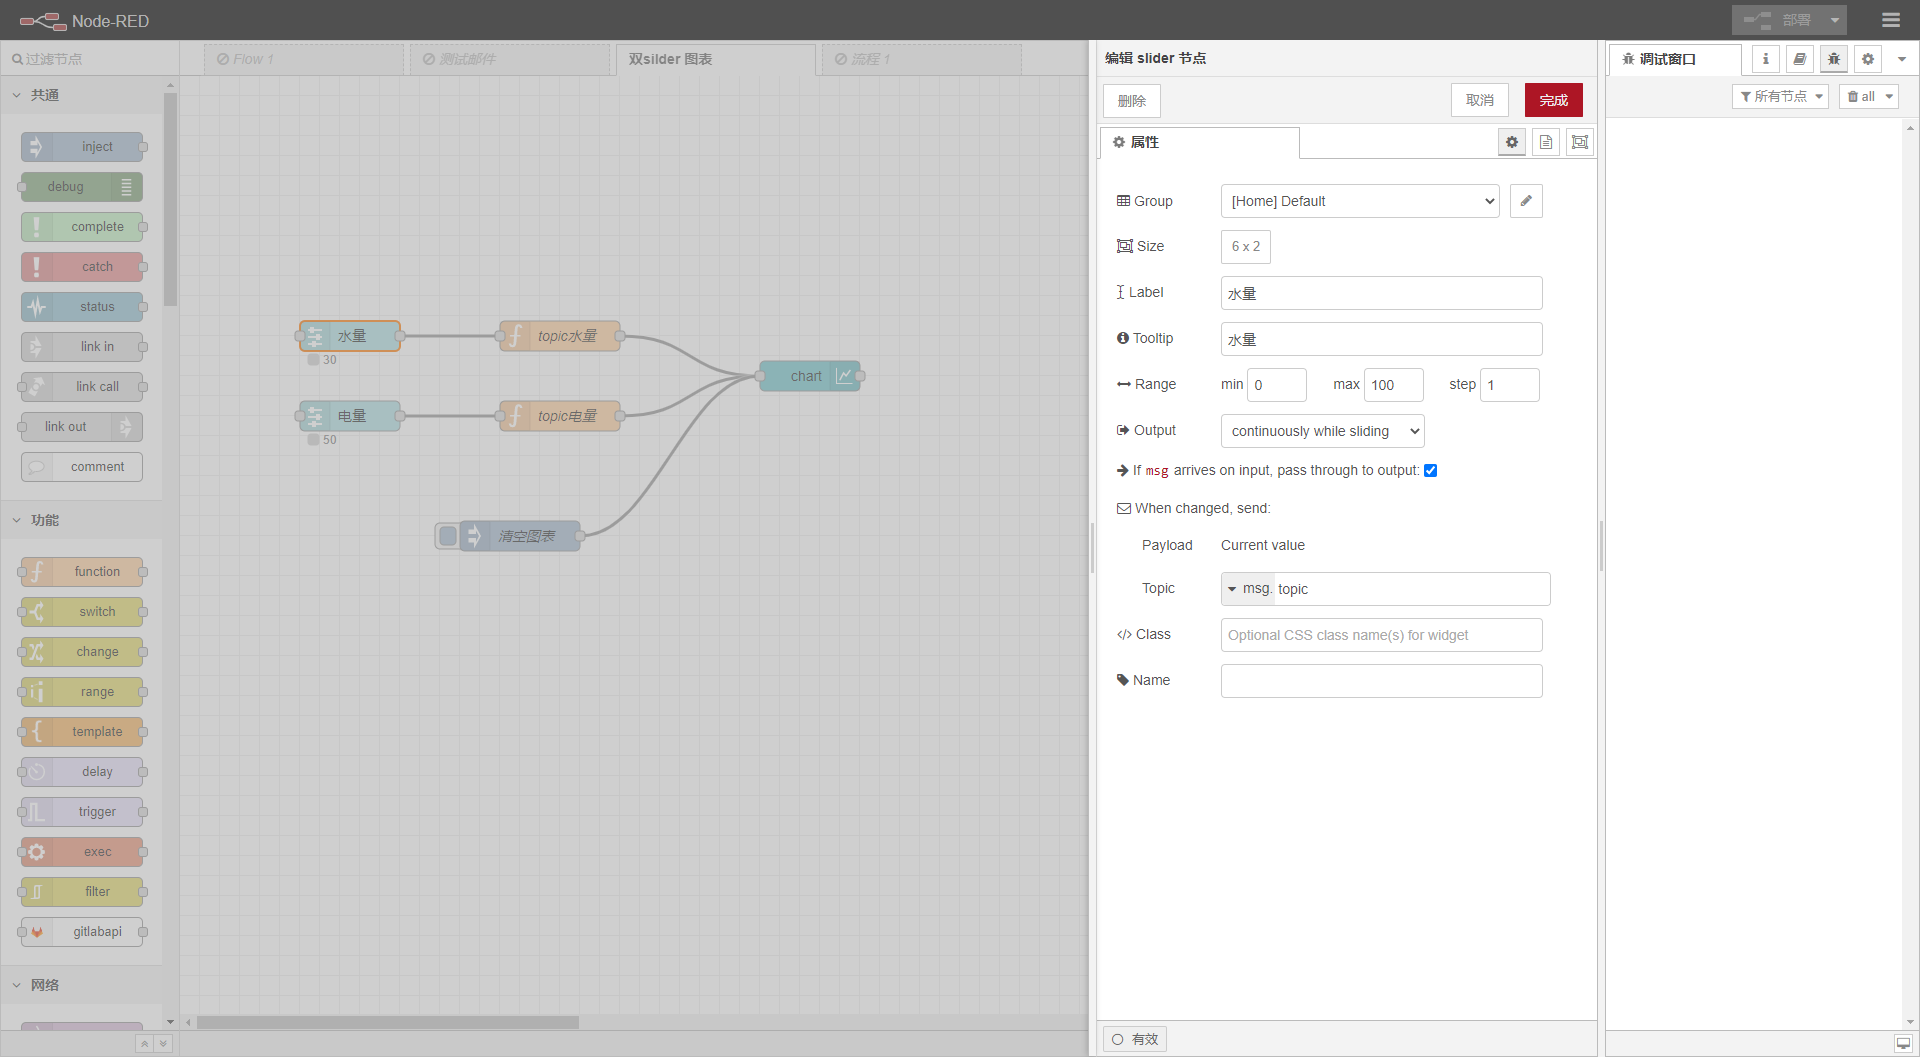Click the 删除 button to delete node
The height and width of the screenshot is (1057, 1920).
click(x=1130, y=100)
